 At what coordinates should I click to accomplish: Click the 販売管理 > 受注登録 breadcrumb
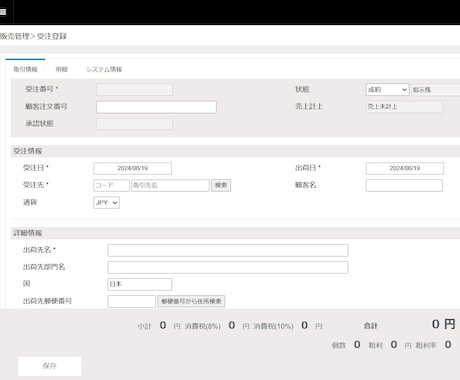click(x=33, y=36)
